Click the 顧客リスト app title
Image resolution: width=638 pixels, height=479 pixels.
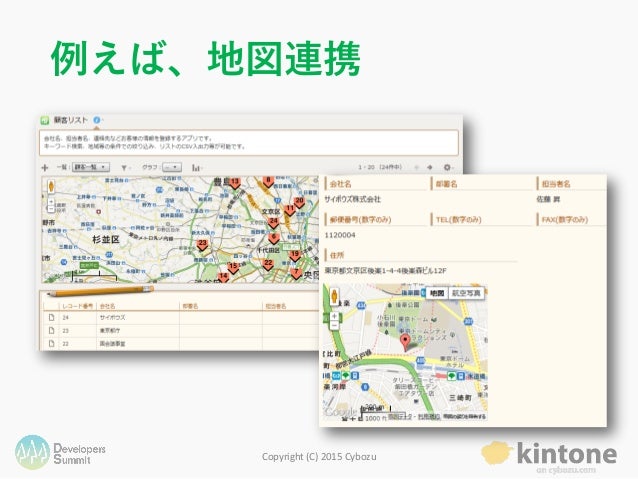(x=70, y=120)
